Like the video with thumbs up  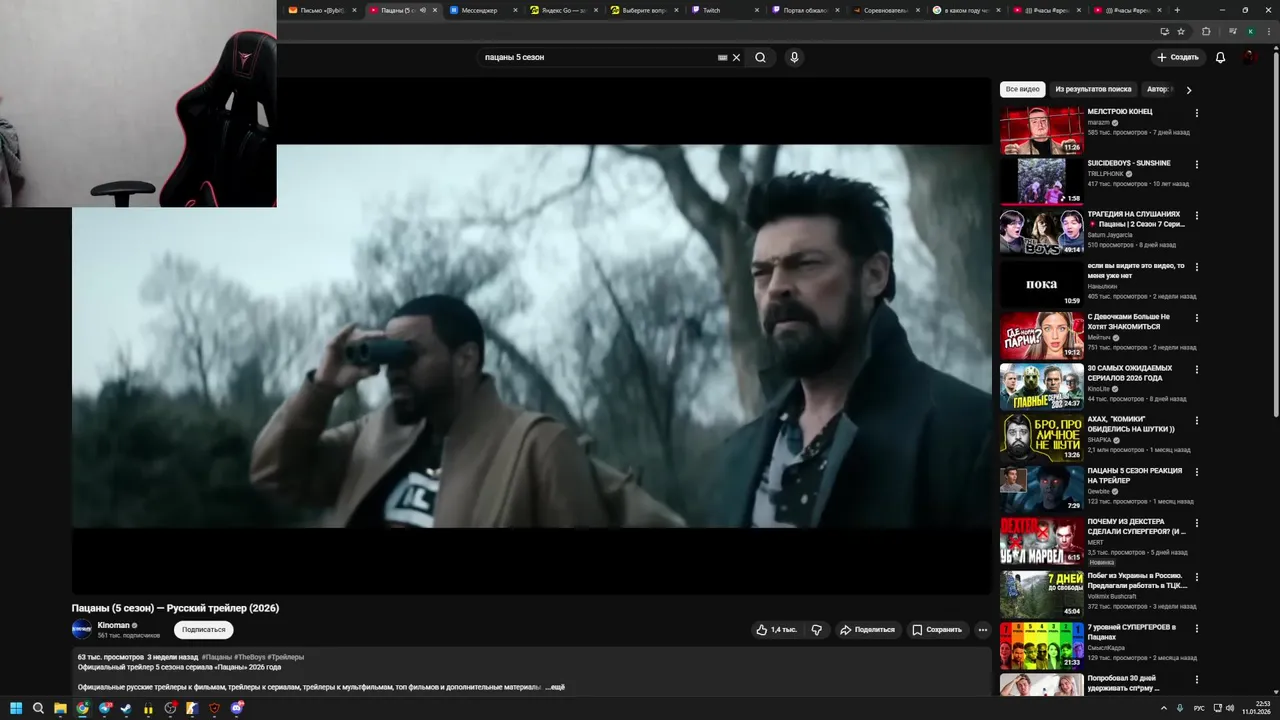pos(777,630)
